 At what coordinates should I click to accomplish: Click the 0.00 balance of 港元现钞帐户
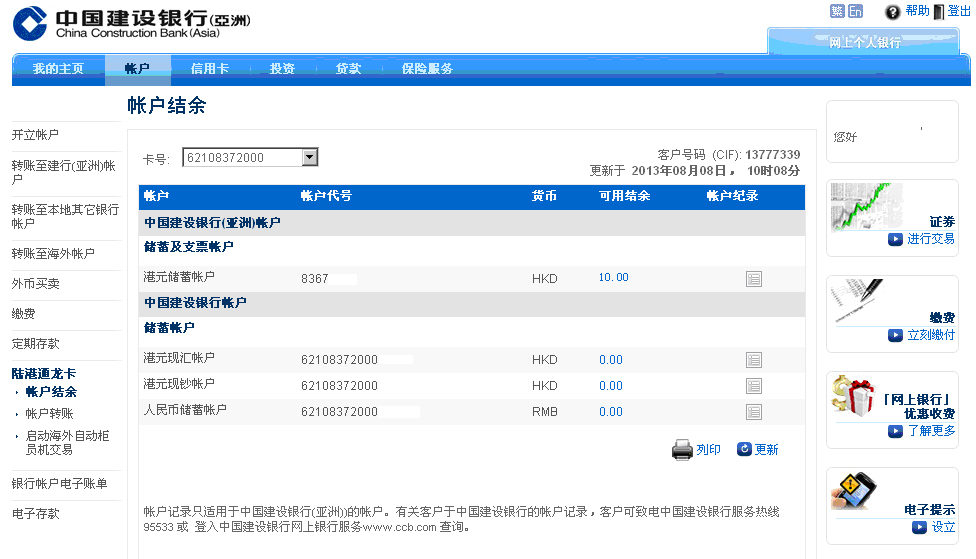(611, 386)
